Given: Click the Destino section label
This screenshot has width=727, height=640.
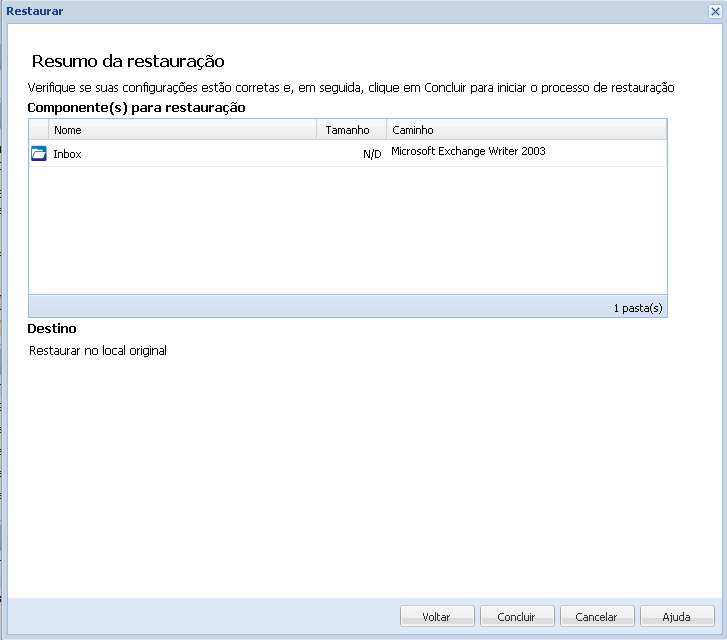Looking at the screenshot, I should [x=52, y=328].
